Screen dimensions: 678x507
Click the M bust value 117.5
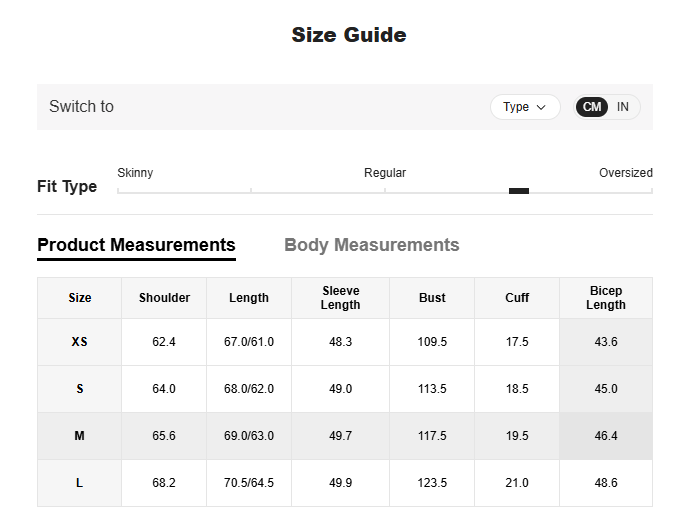coord(432,436)
